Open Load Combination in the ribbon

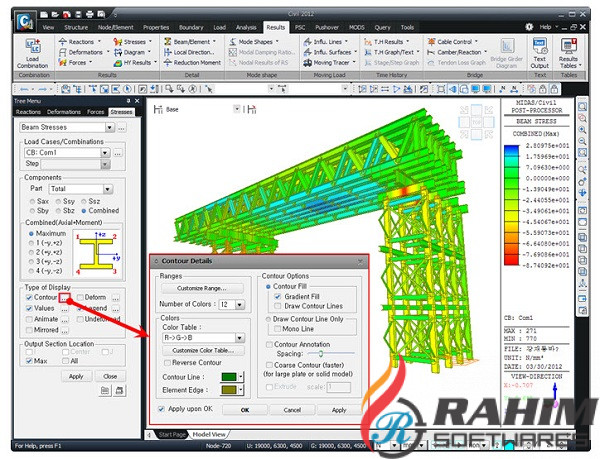point(33,54)
